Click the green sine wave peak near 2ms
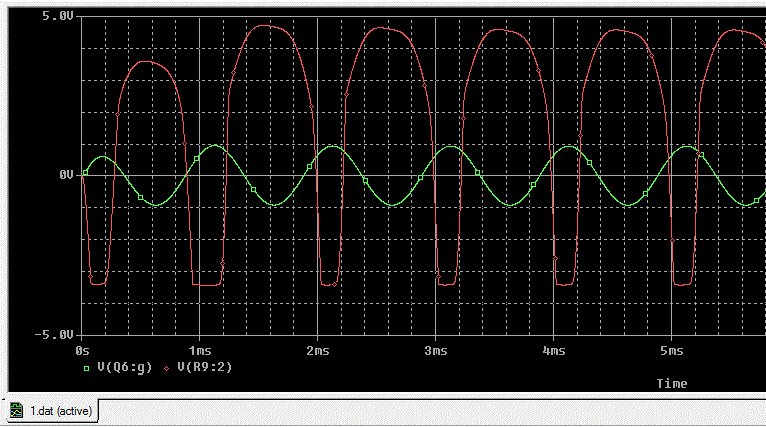The image size is (766, 427). click(x=335, y=147)
